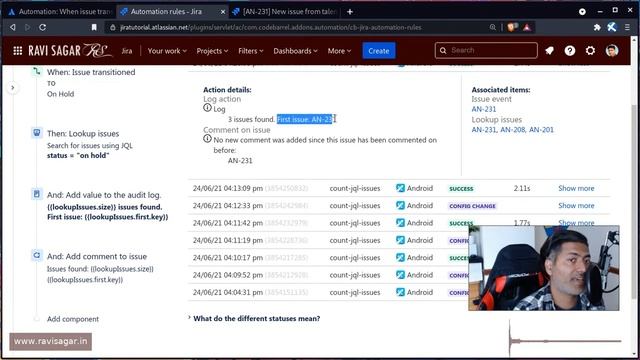
Task: Click count-jql-issues in 04:09:52 row
Action: 355,275
